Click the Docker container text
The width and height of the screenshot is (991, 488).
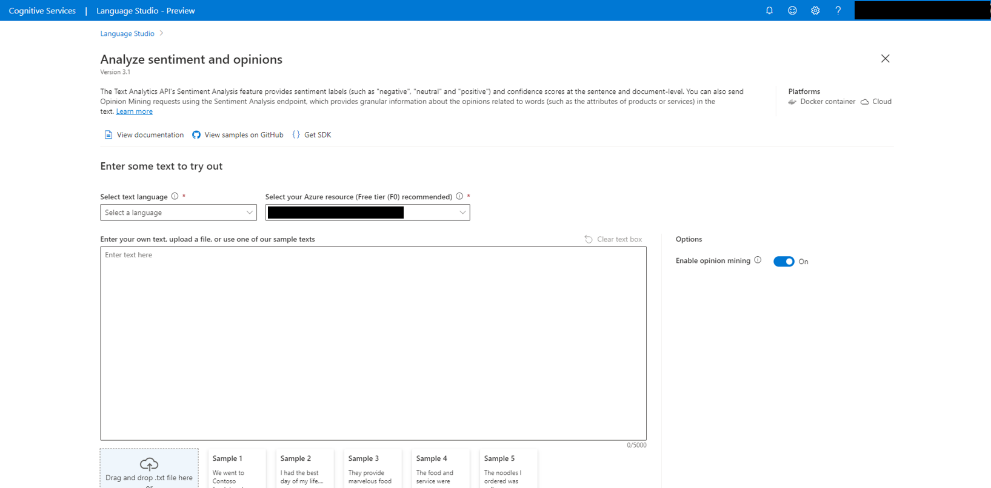click(x=827, y=102)
